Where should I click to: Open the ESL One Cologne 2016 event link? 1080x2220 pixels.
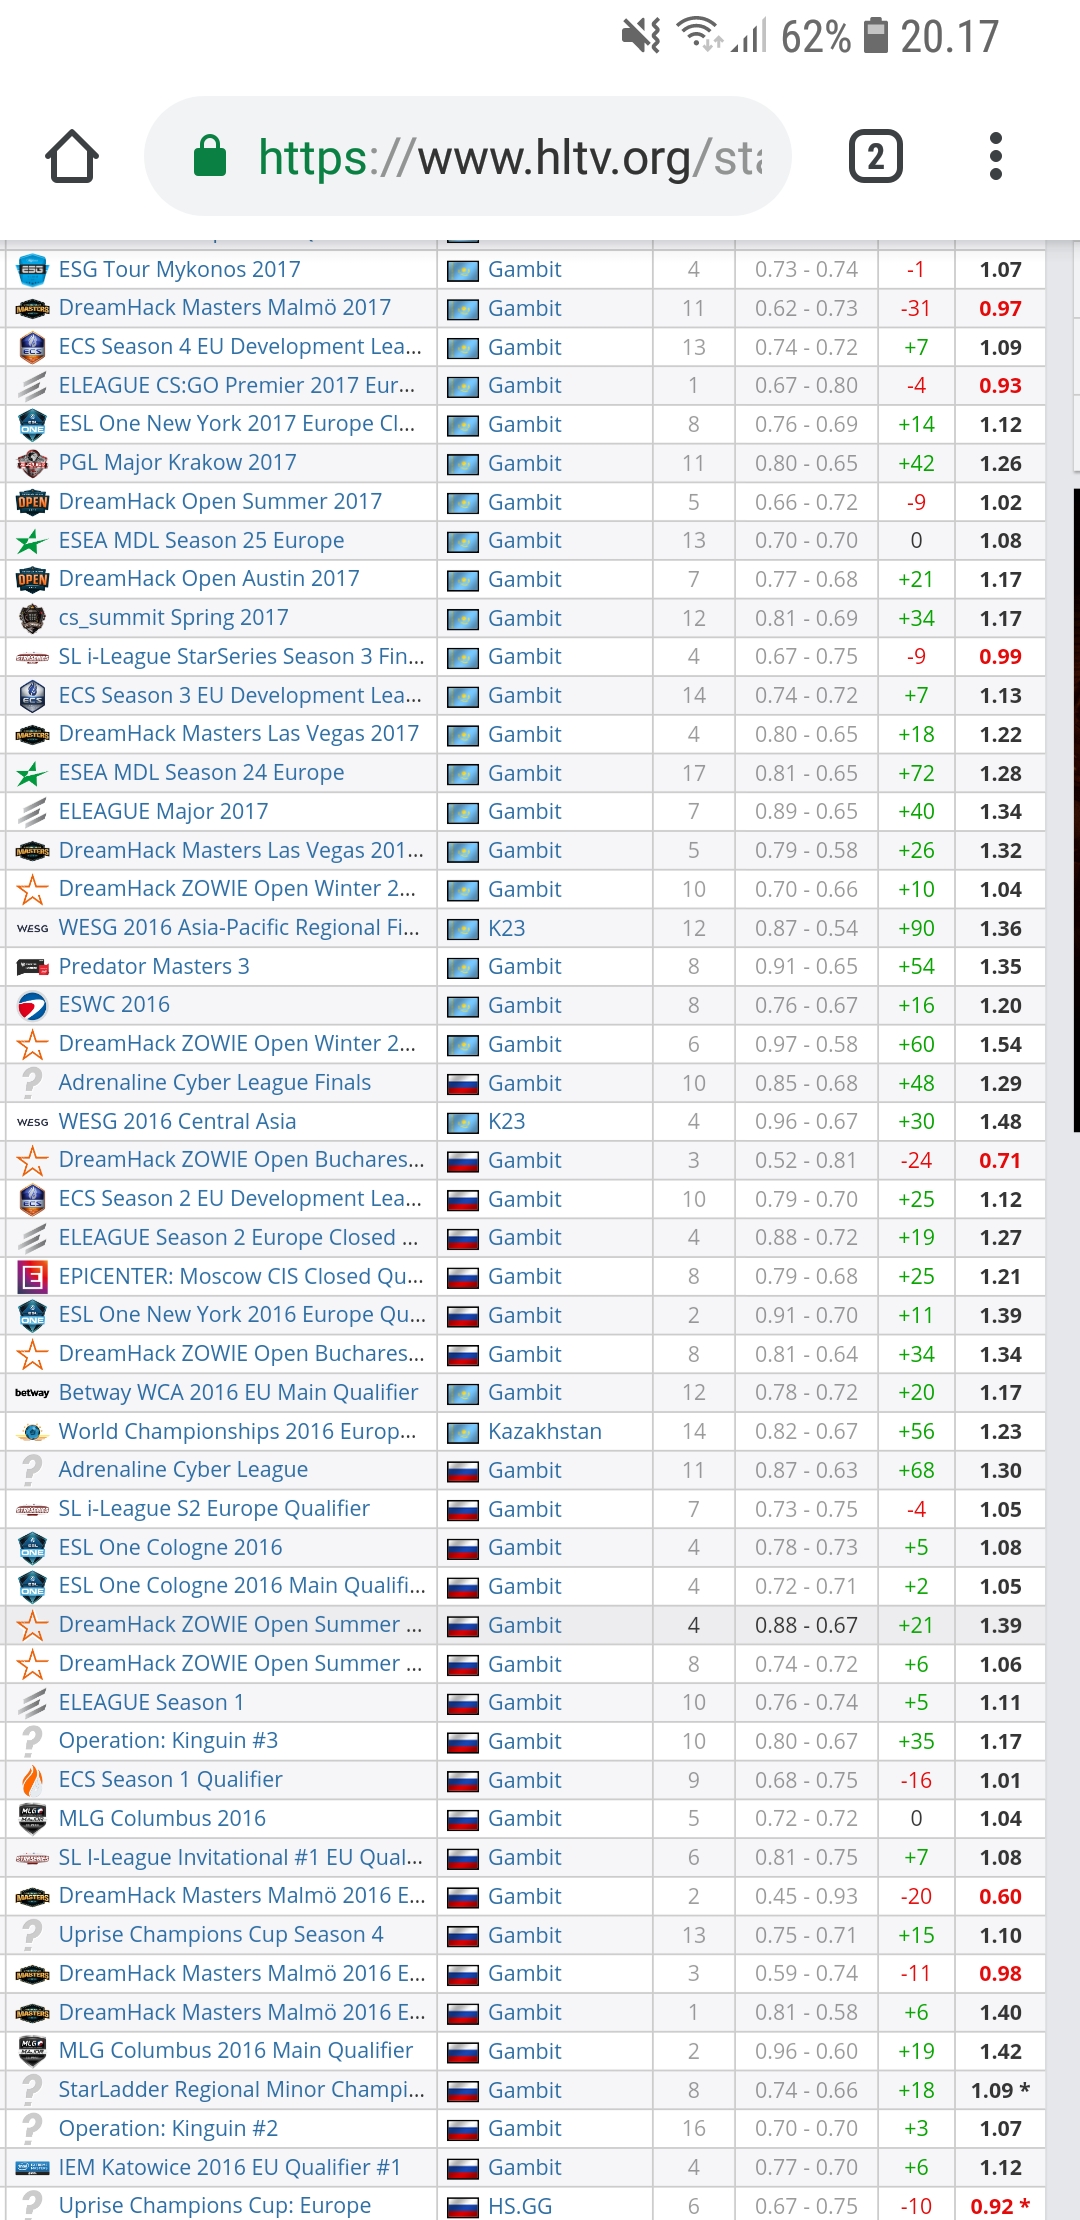pyautogui.click(x=171, y=1547)
